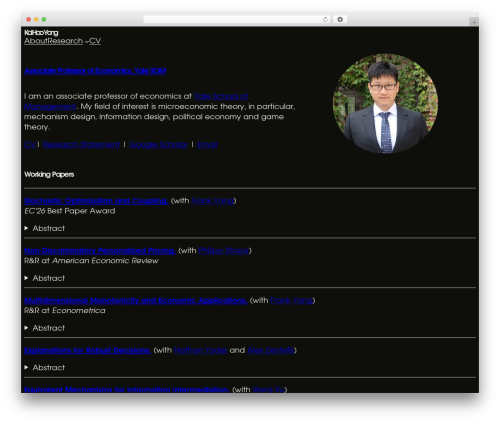Open the About menu item
The height and width of the screenshot is (423, 500).
[35, 41]
